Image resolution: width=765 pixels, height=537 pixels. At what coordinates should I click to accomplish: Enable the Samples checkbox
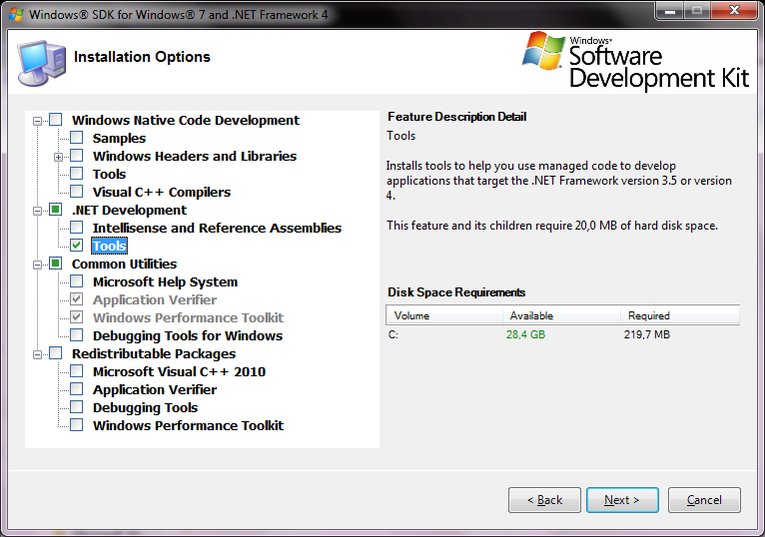[x=77, y=138]
